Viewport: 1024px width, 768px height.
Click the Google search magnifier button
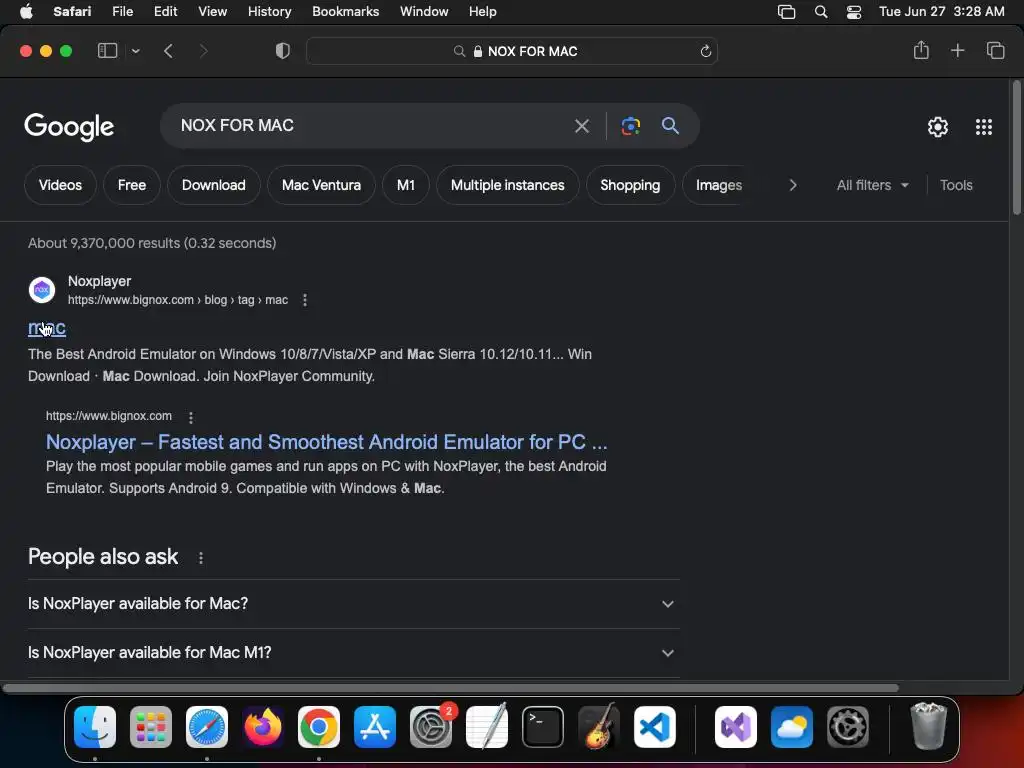(x=670, y=125)
